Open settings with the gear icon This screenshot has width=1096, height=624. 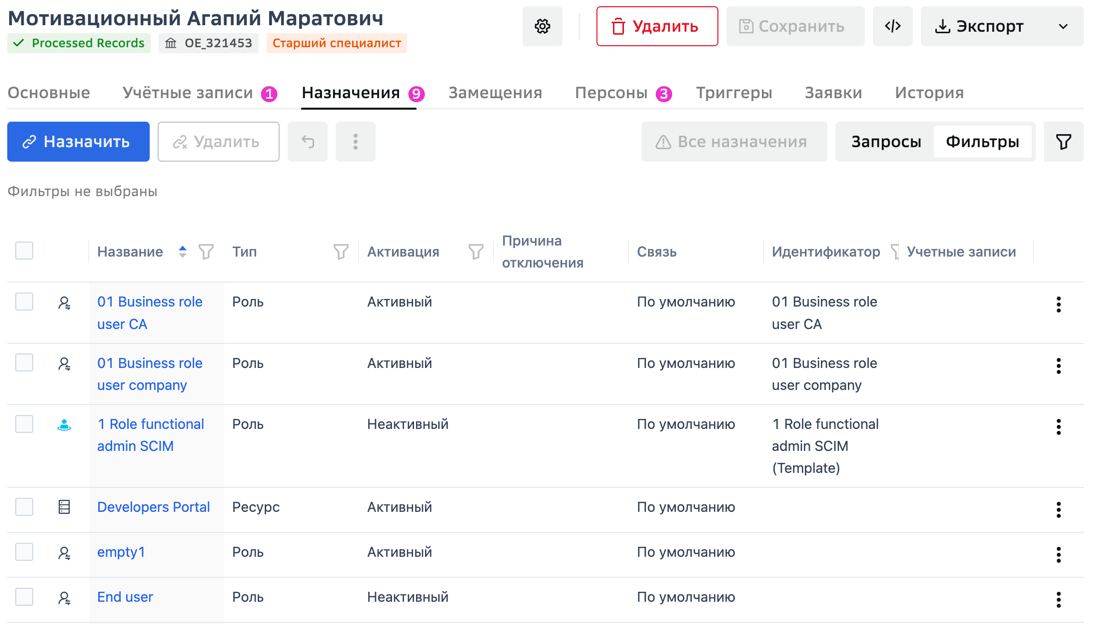coord(542,27)
